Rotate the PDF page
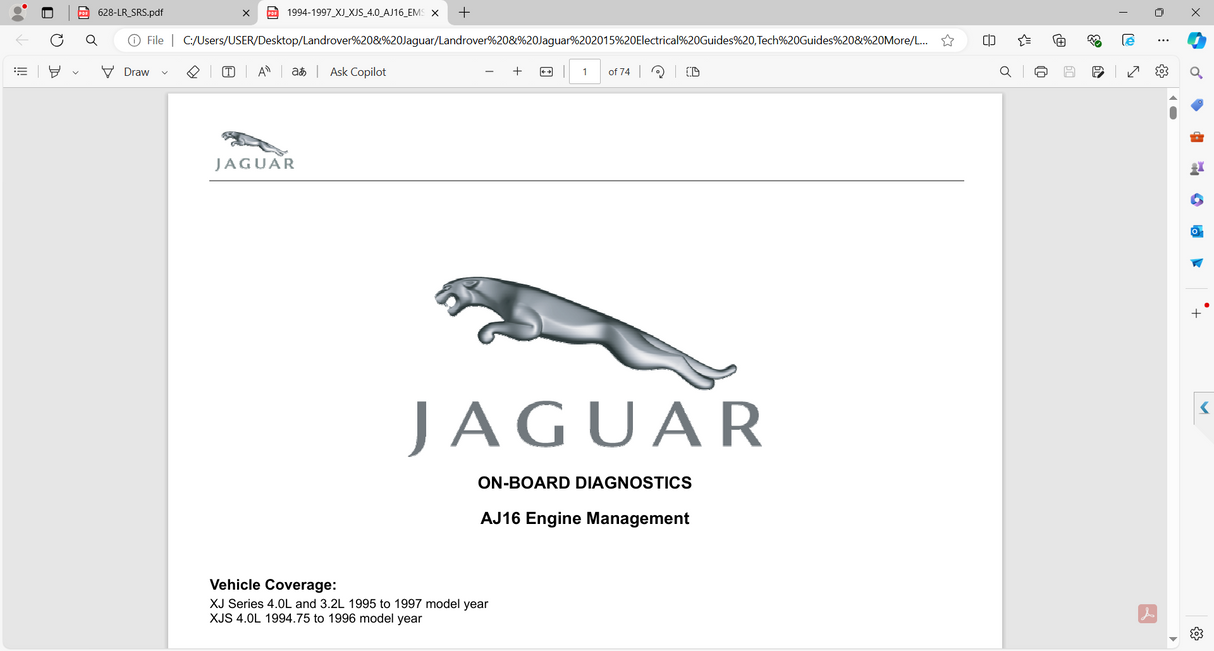 [x=658, y=71]
